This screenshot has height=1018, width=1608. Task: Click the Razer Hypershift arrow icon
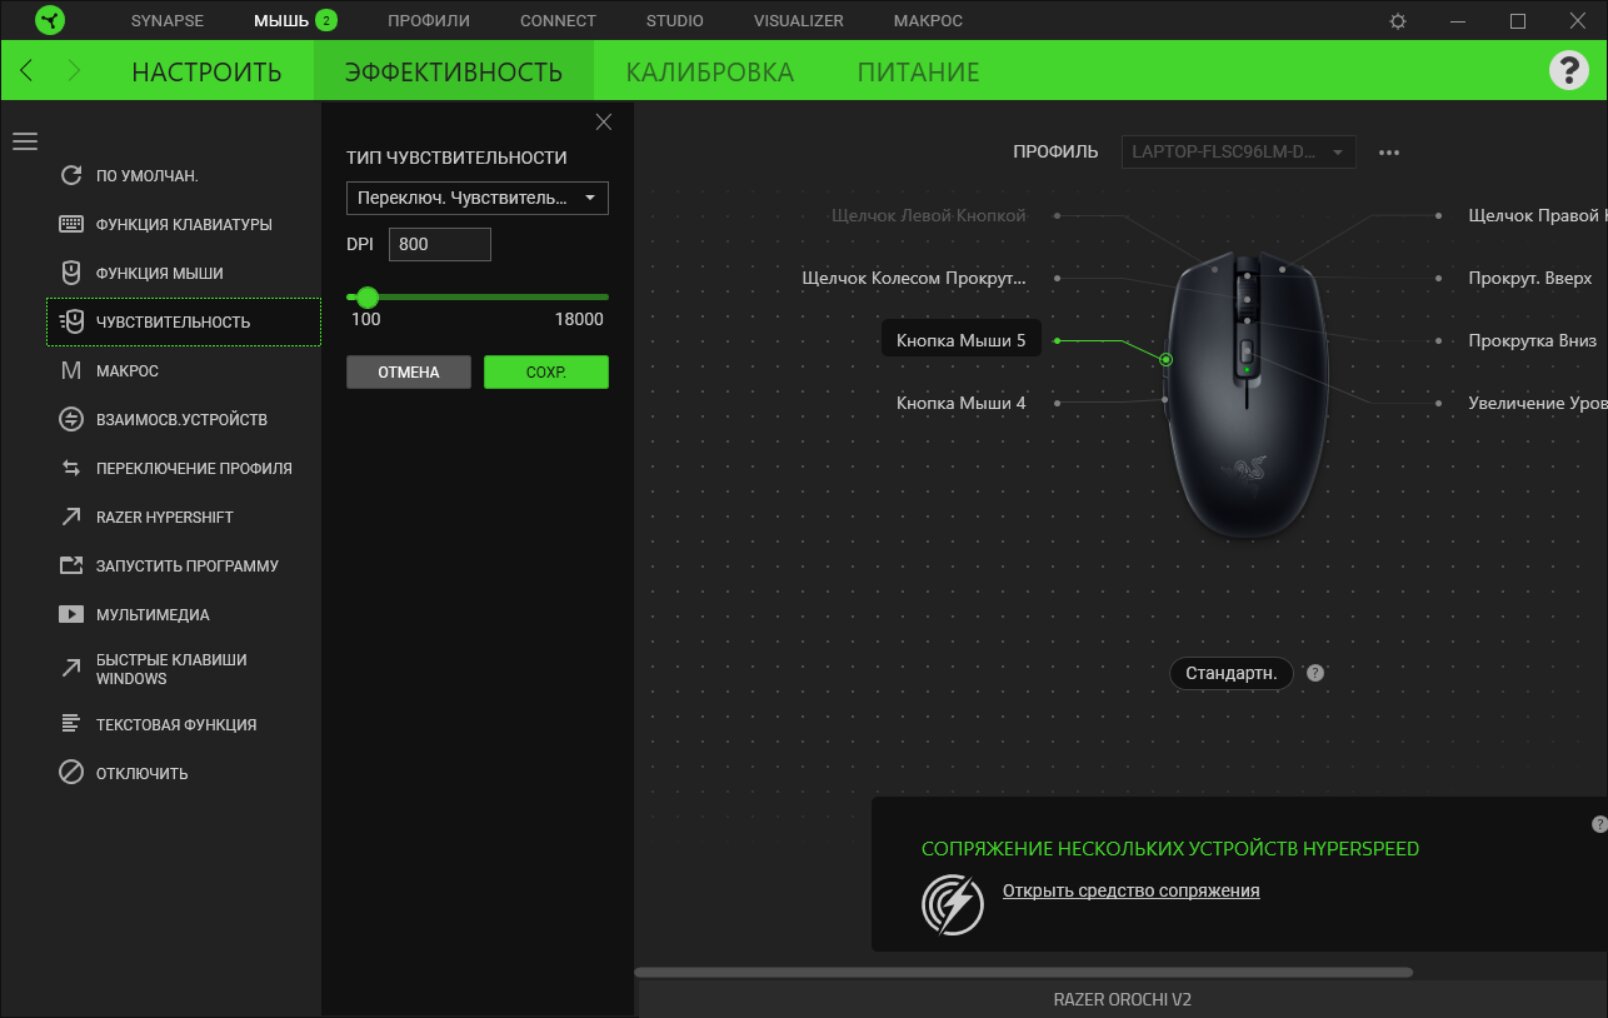[71, 517]
